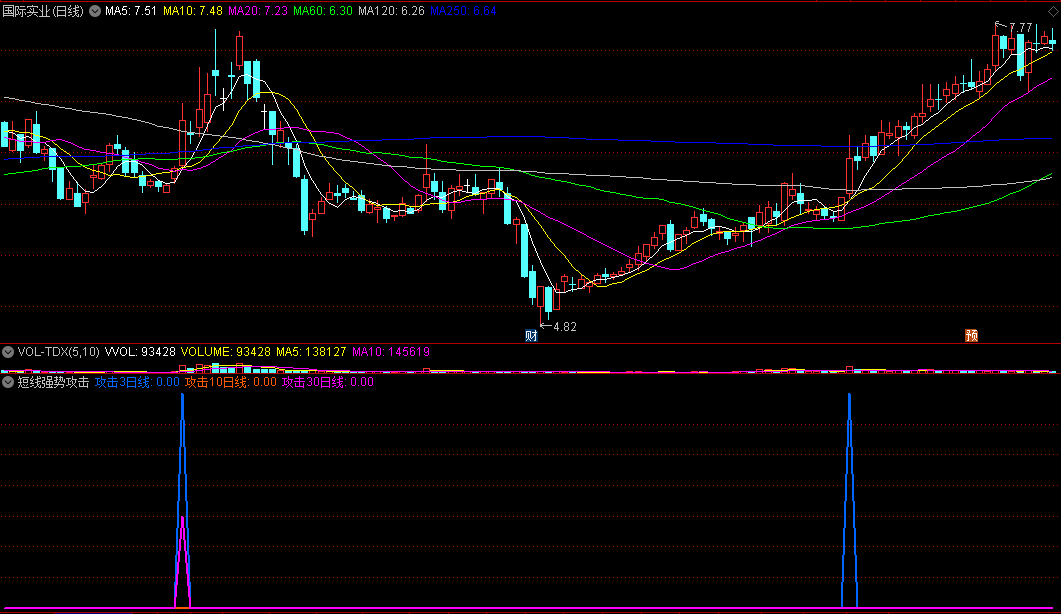Click the VOLUME: 93428 value

pyautogui.click(x=225, y=352)
